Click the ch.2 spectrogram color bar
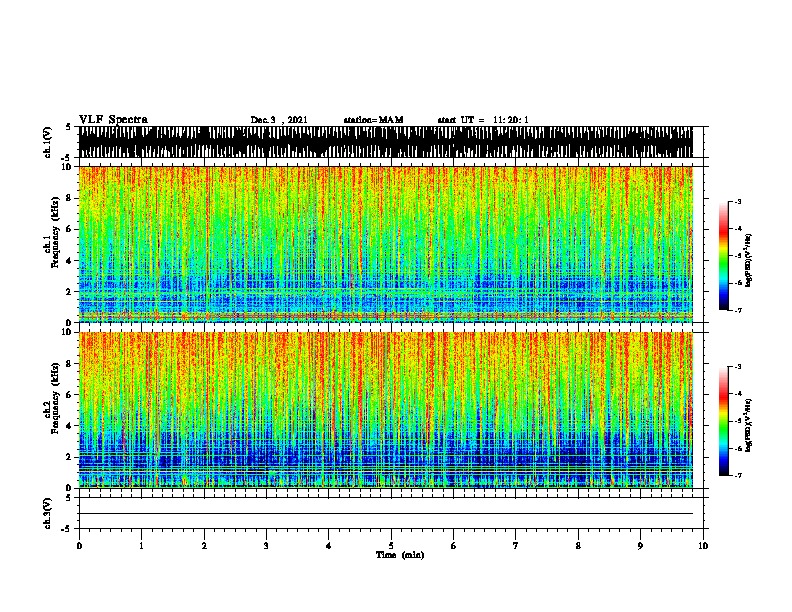 click(x=723, y=421)
